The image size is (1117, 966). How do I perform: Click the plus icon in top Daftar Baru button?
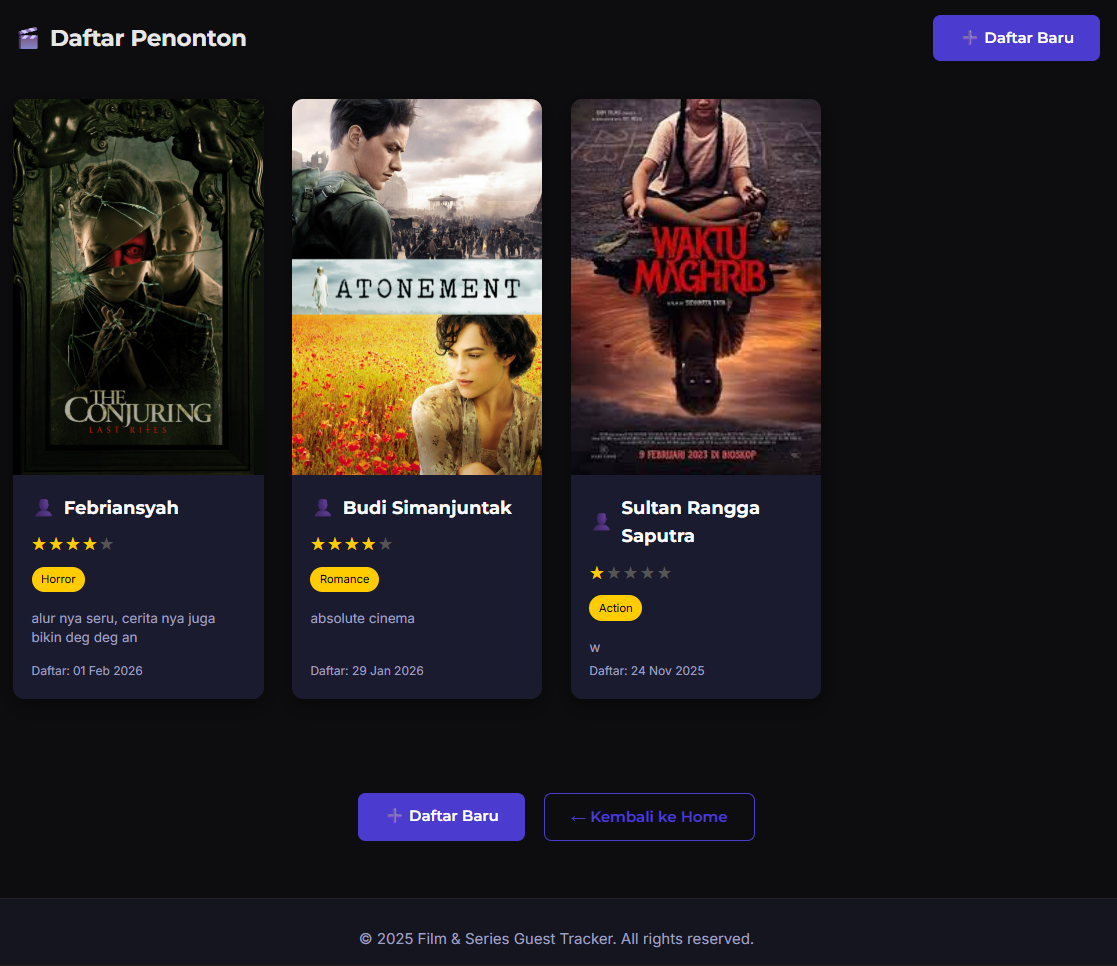pyautogui.click(x=969, y=38)
